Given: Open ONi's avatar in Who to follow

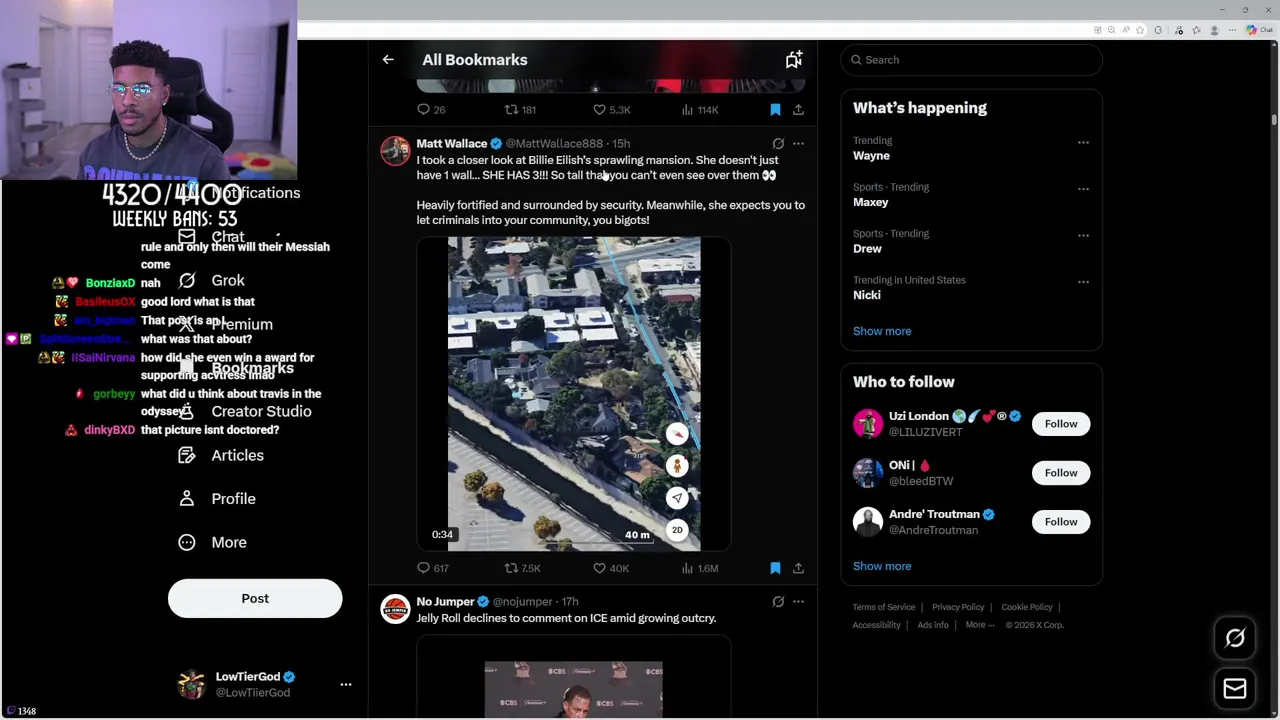Looking at the screenshot, I should click(868, 473).
